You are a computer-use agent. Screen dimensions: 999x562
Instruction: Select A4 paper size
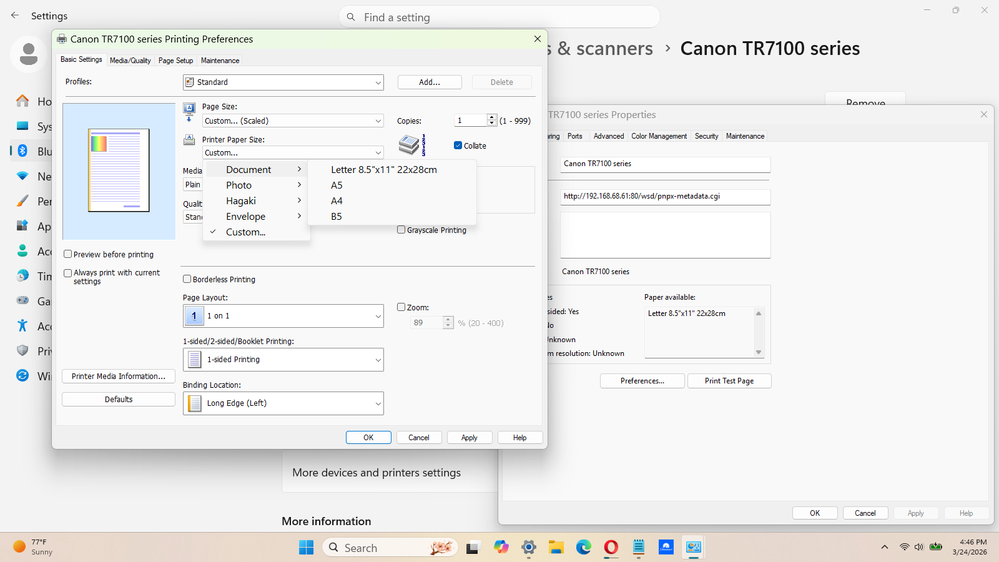pos(392,201)
